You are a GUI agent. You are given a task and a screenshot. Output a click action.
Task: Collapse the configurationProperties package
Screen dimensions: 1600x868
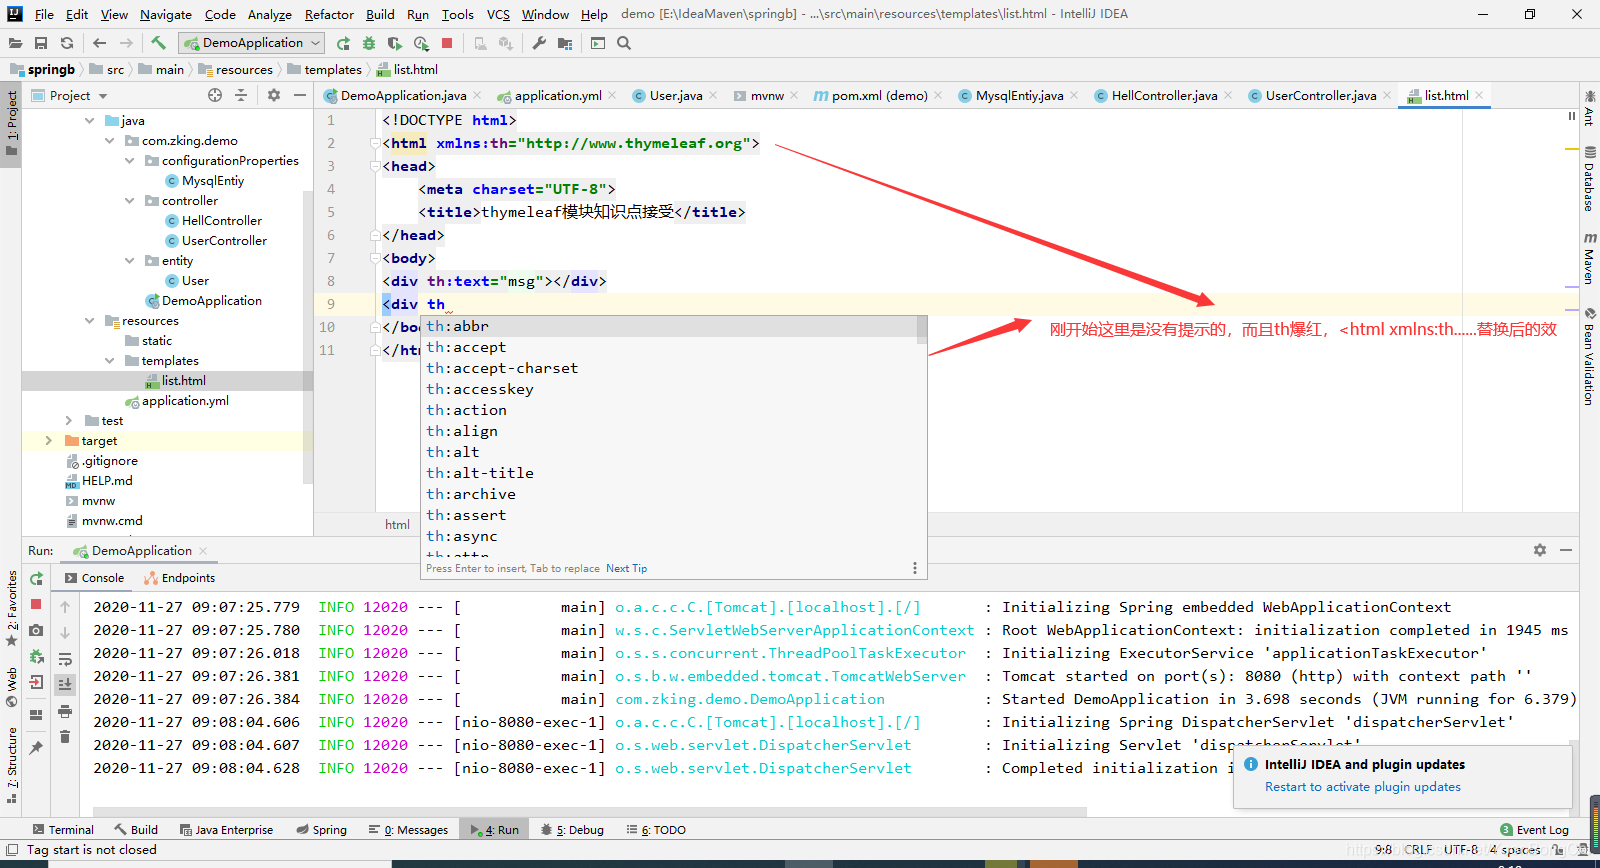(129, 160)
